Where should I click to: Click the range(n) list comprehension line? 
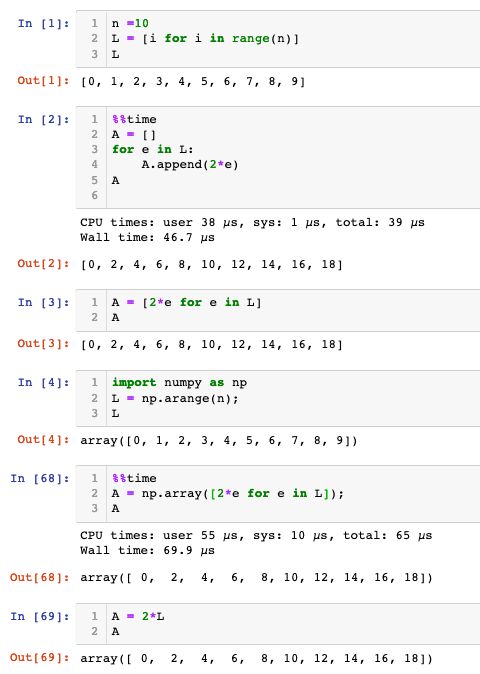205,39
